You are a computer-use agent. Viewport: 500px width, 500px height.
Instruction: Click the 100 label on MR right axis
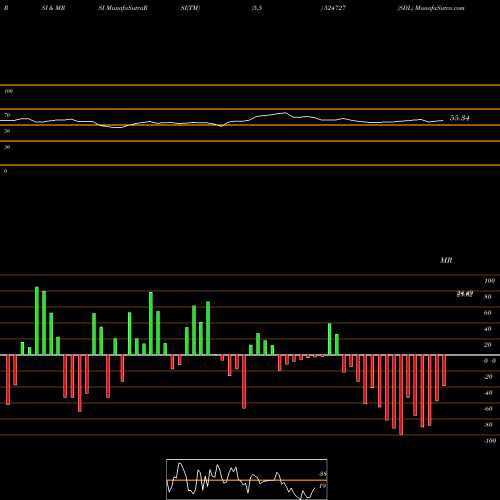[490, 281]
